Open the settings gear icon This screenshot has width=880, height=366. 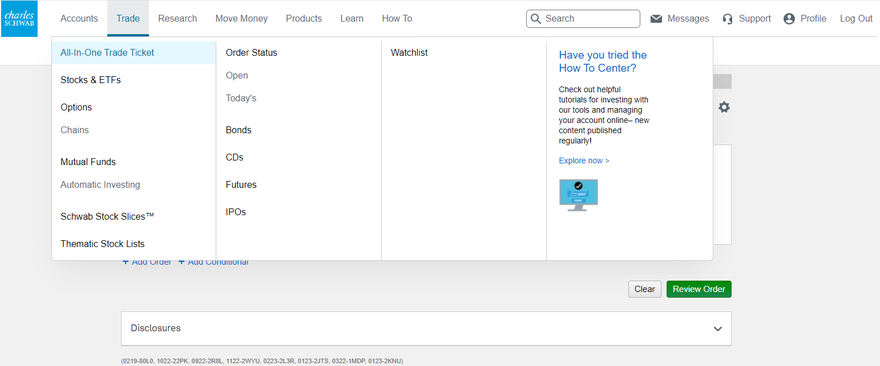coord(724,107)
